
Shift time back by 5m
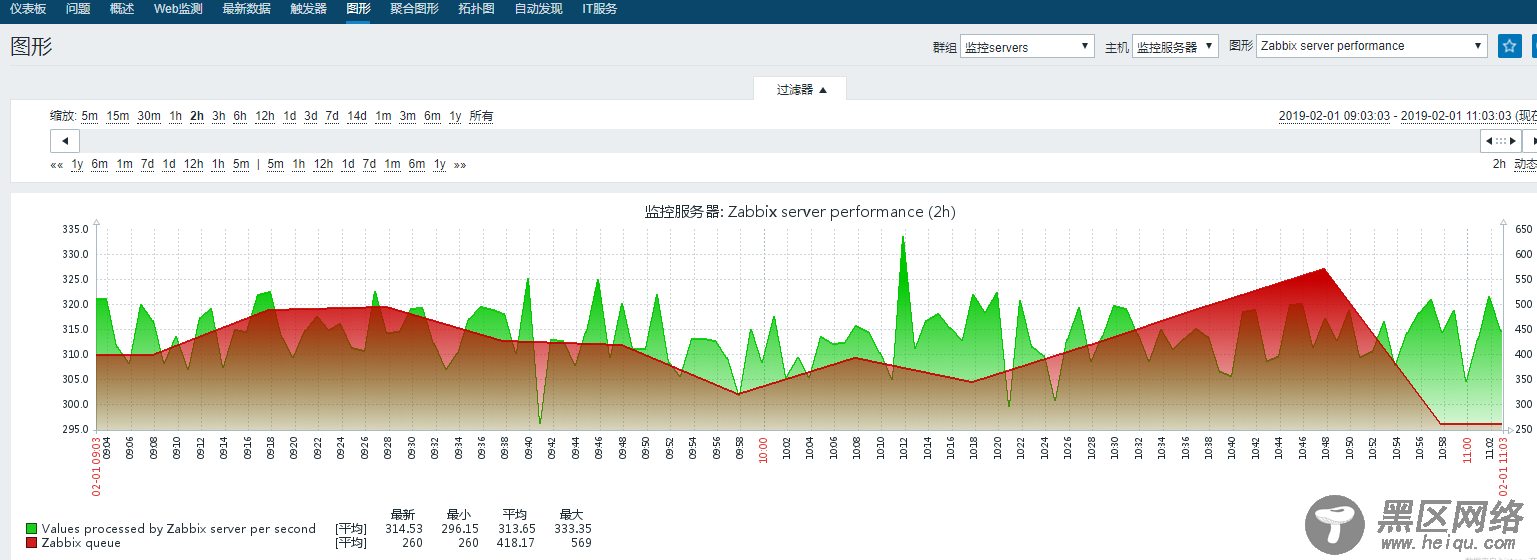(x=241, y=164)
